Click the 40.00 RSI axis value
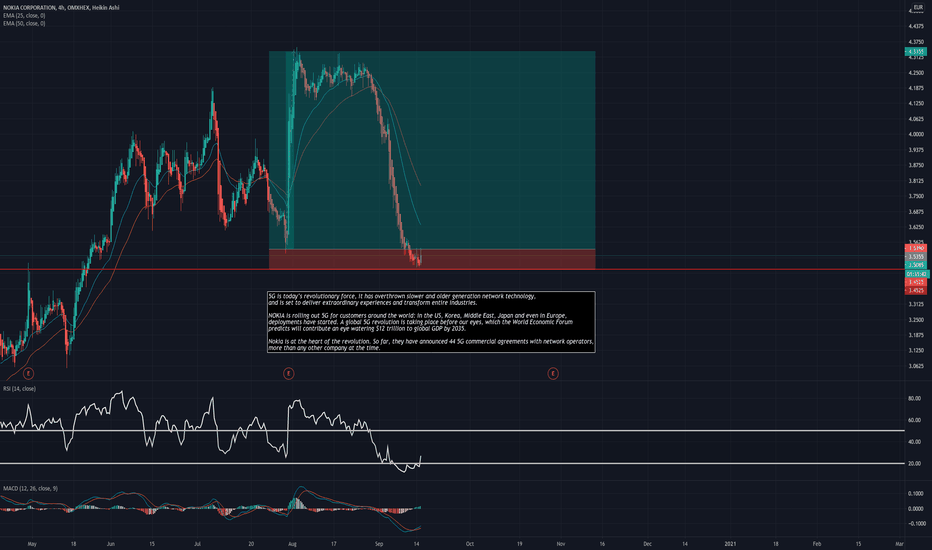Image resolution: width=932 pixels, height=550 pixels. click(x=914, y=442)
